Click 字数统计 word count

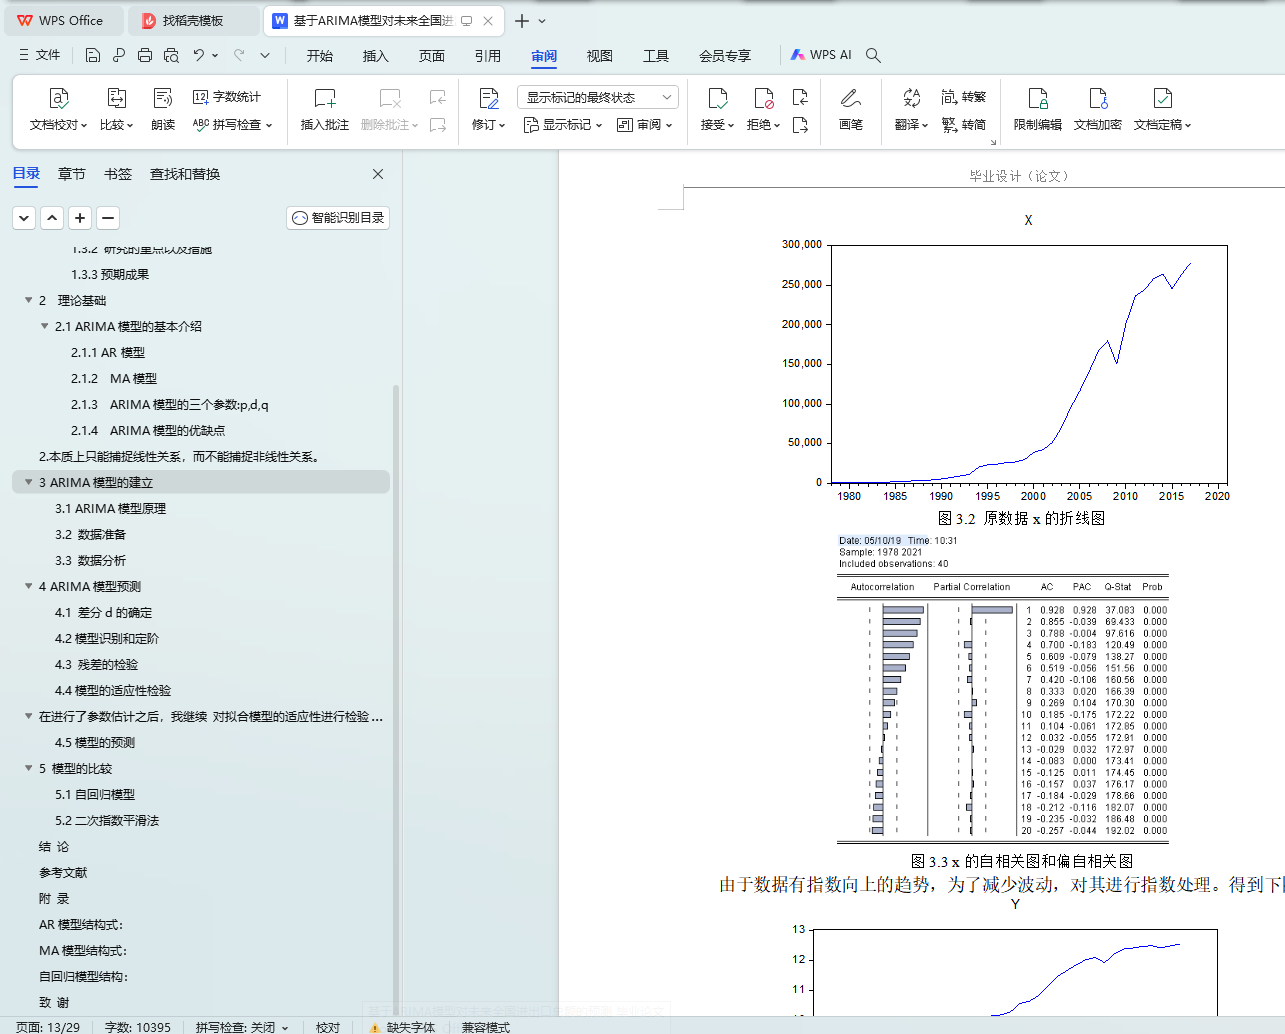227,97
